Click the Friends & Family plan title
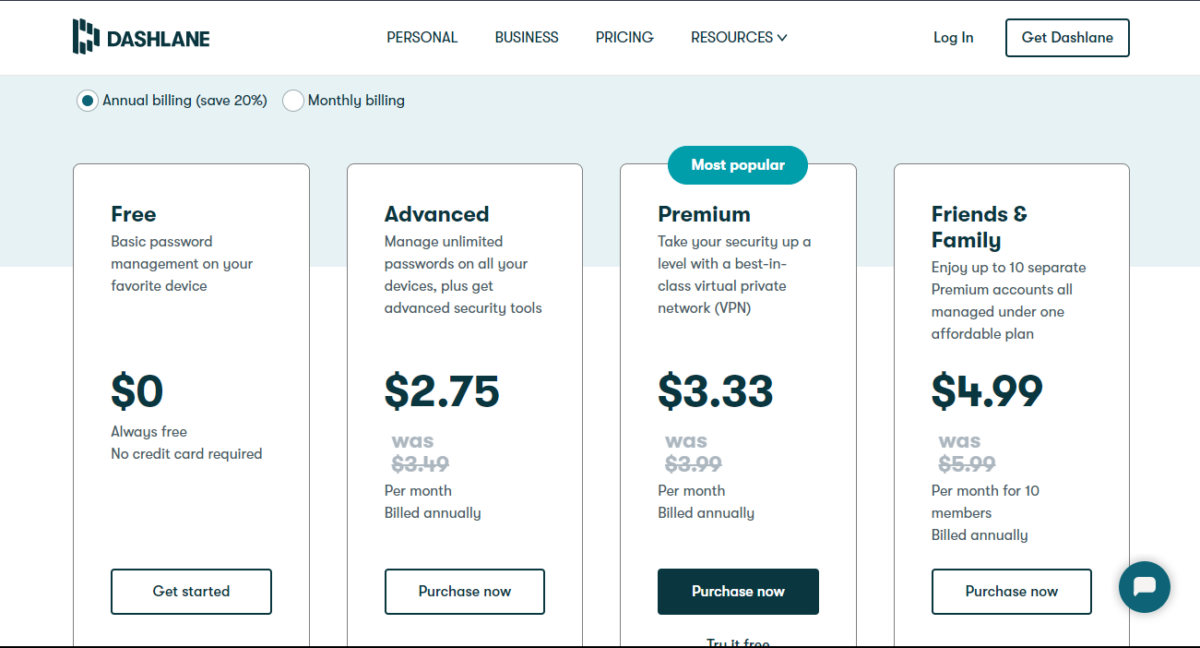The height and width of the screenshot is (648, 1200). (979, 226)
